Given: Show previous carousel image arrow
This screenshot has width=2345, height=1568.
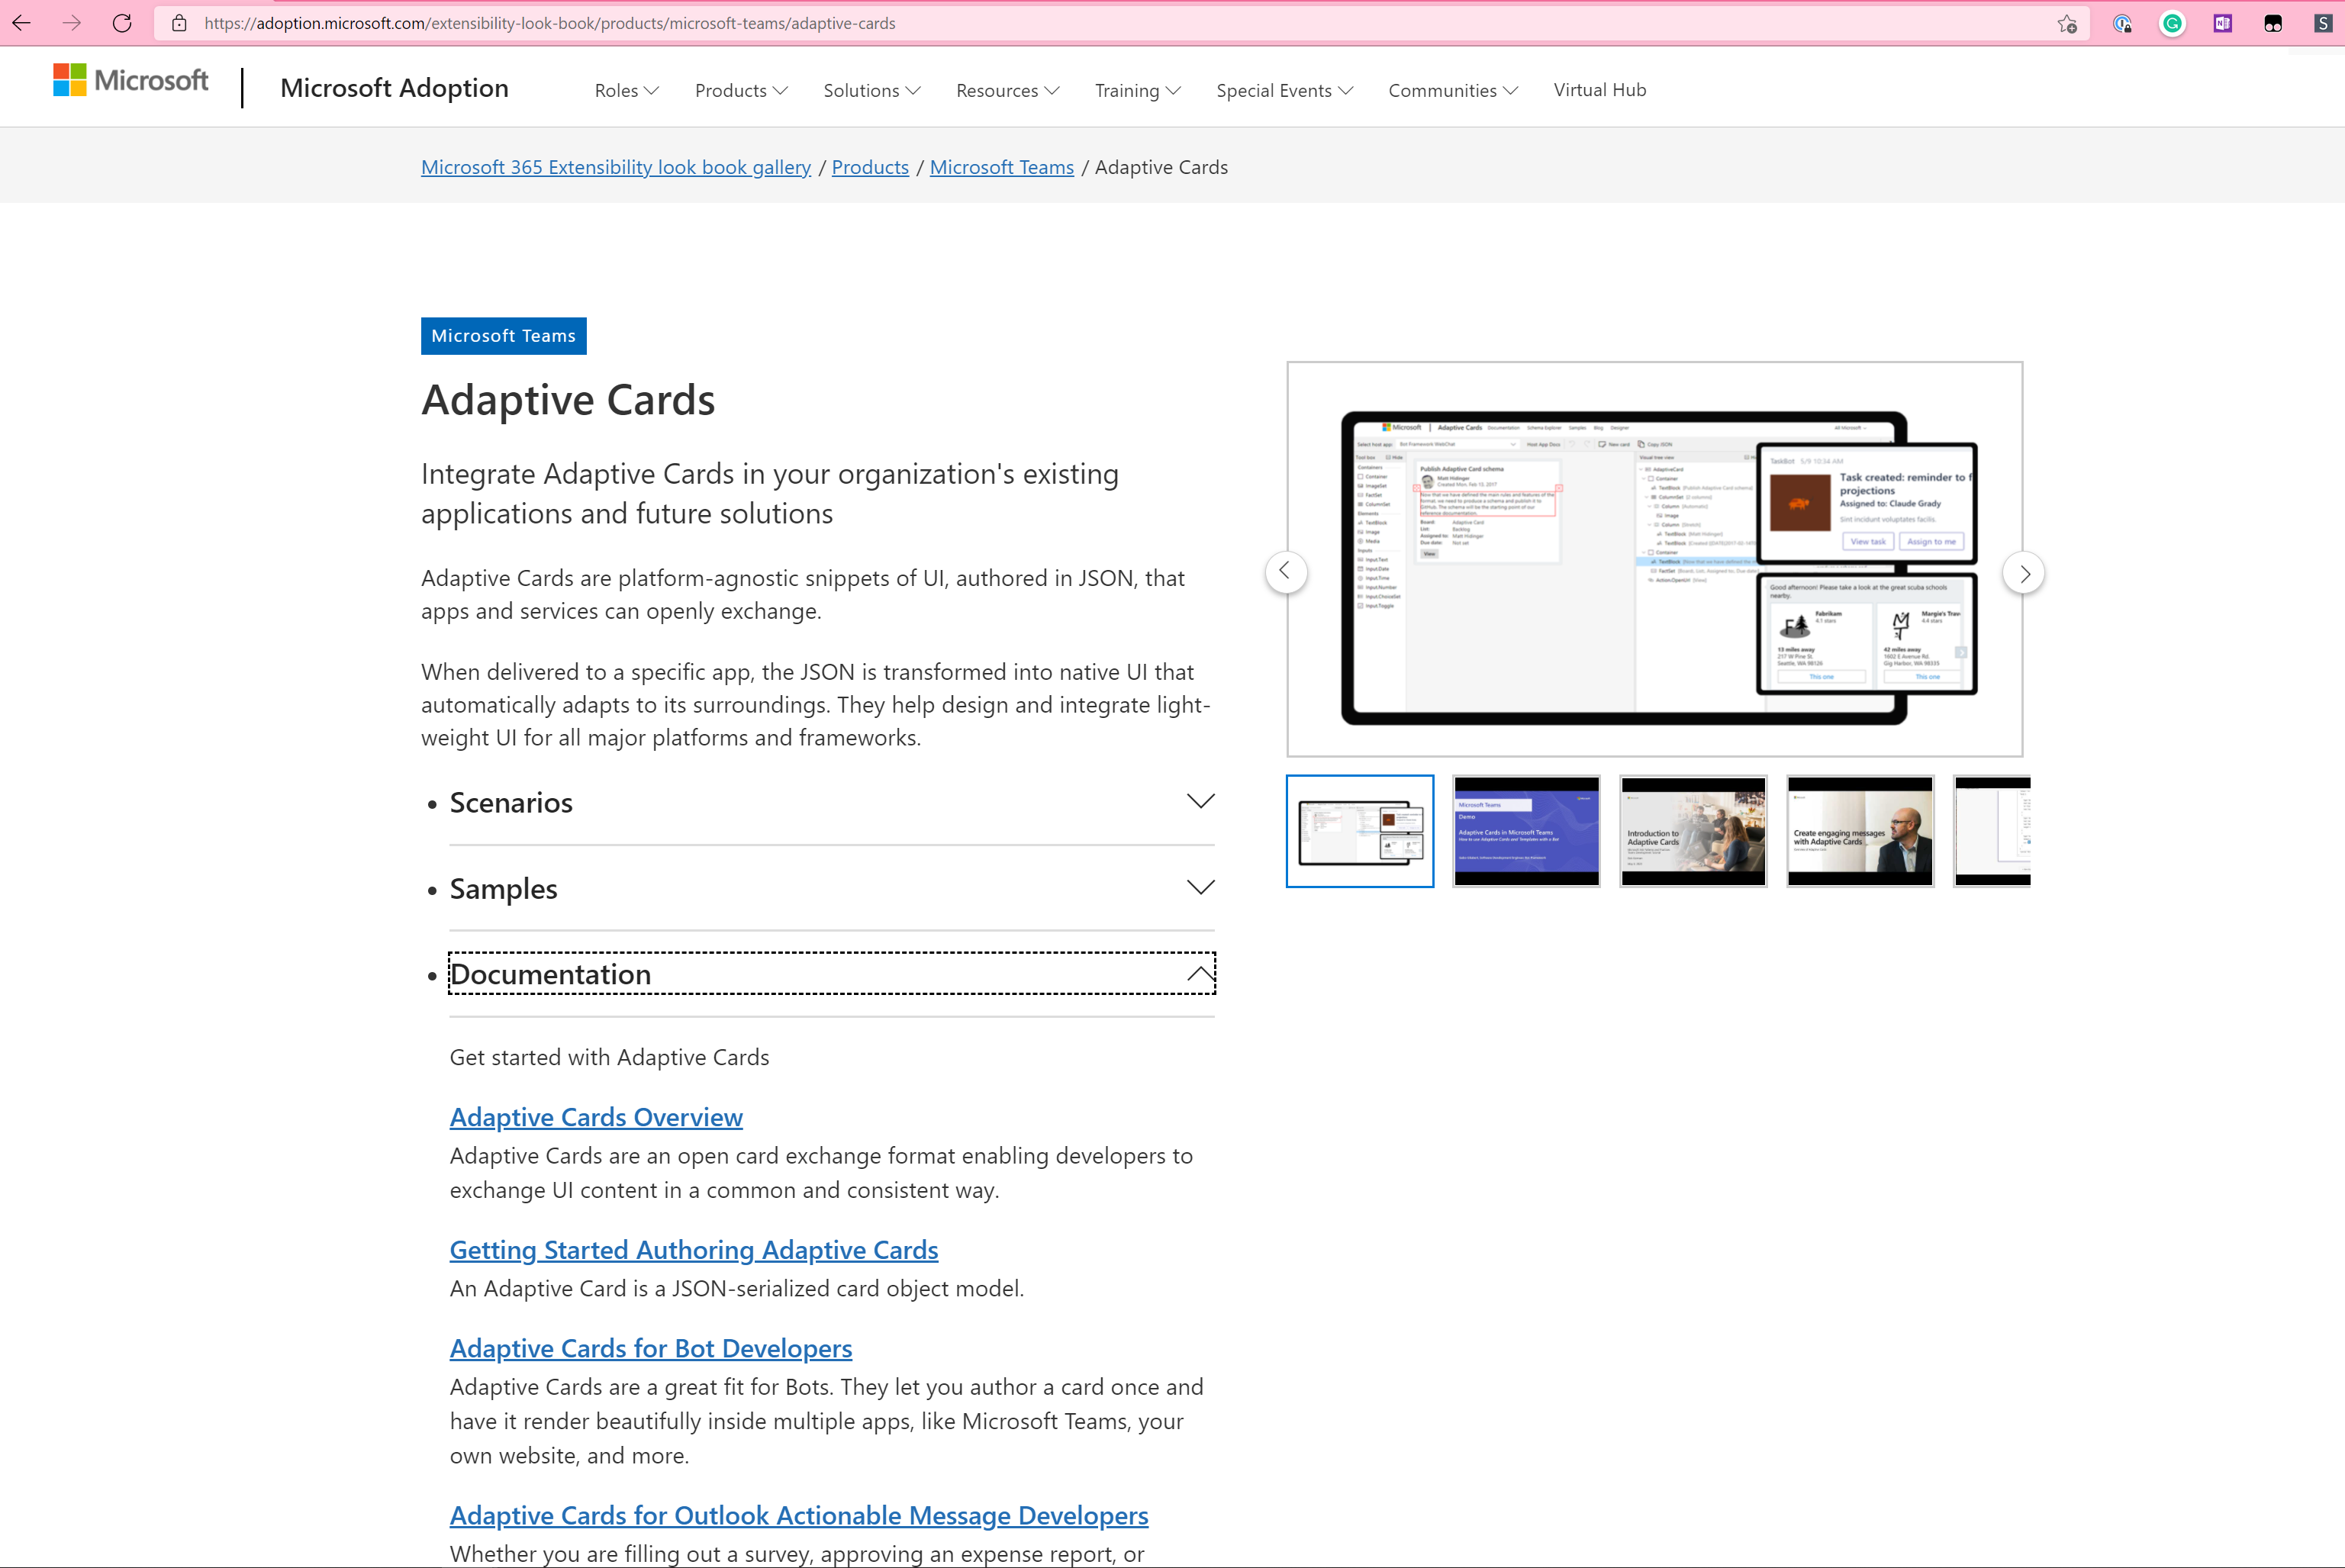Looking at the screenshot, I should [1286, 571].
